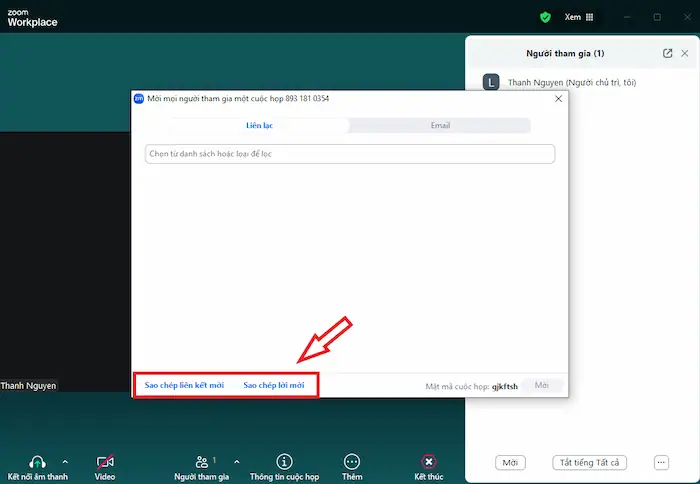
Task: Click the contact search filter field
Action: pyautogui.click(x=349, y=154)
